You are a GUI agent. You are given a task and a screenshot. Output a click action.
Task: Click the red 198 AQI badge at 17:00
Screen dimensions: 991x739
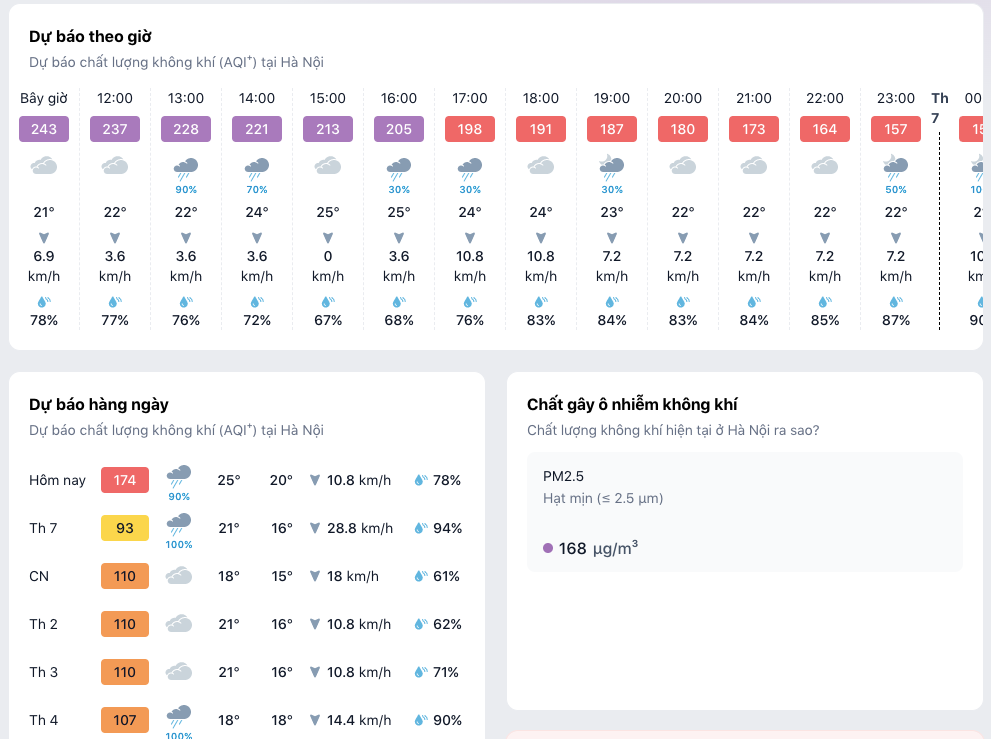470,129
